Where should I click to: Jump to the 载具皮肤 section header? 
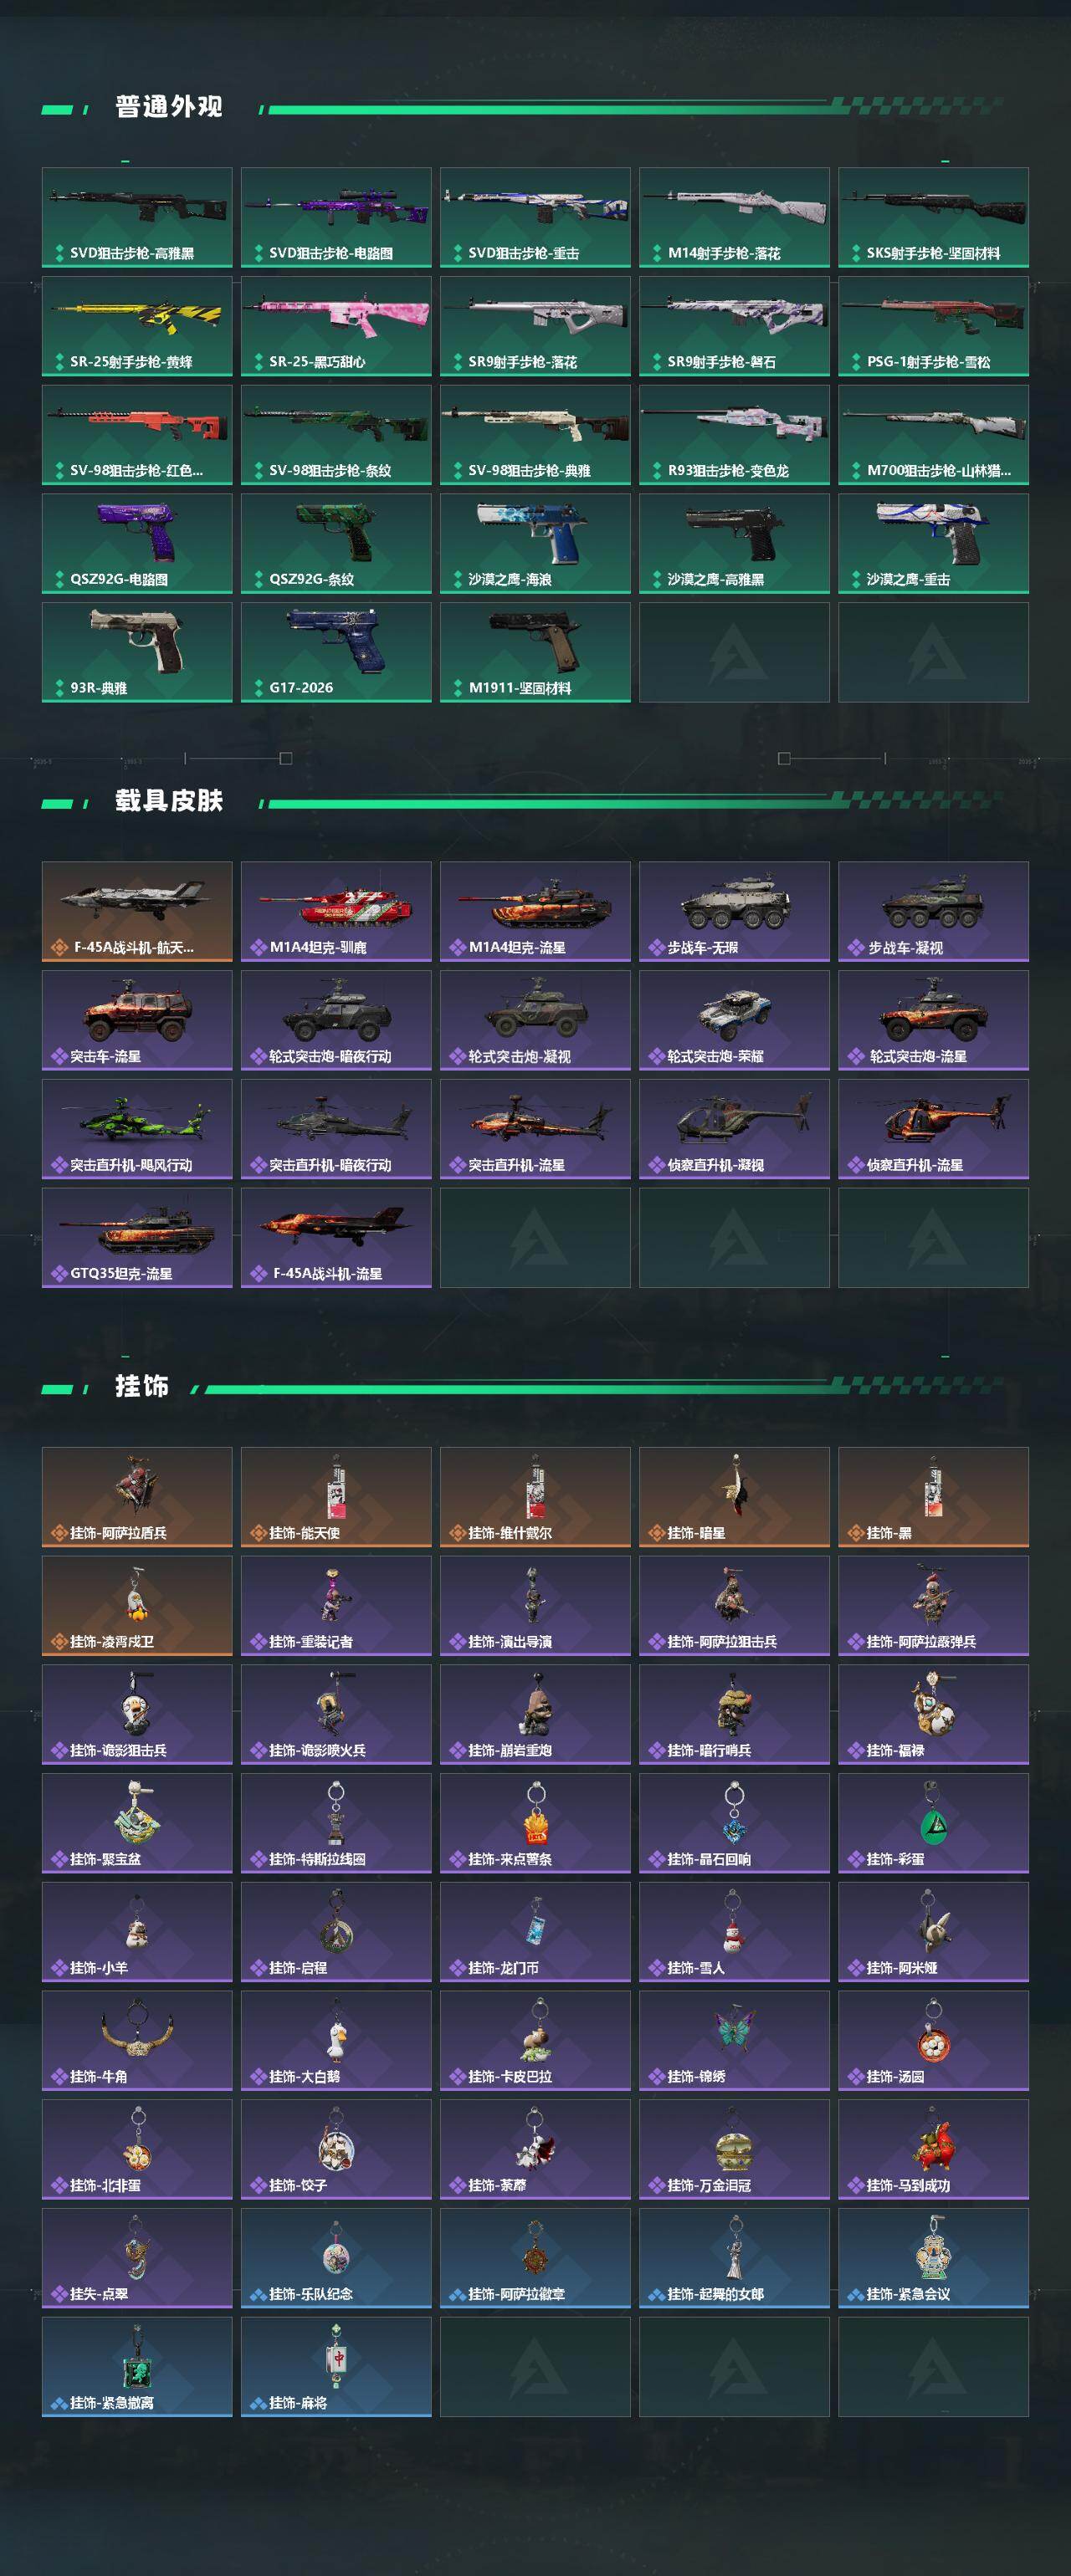click(x=168, y=801)
